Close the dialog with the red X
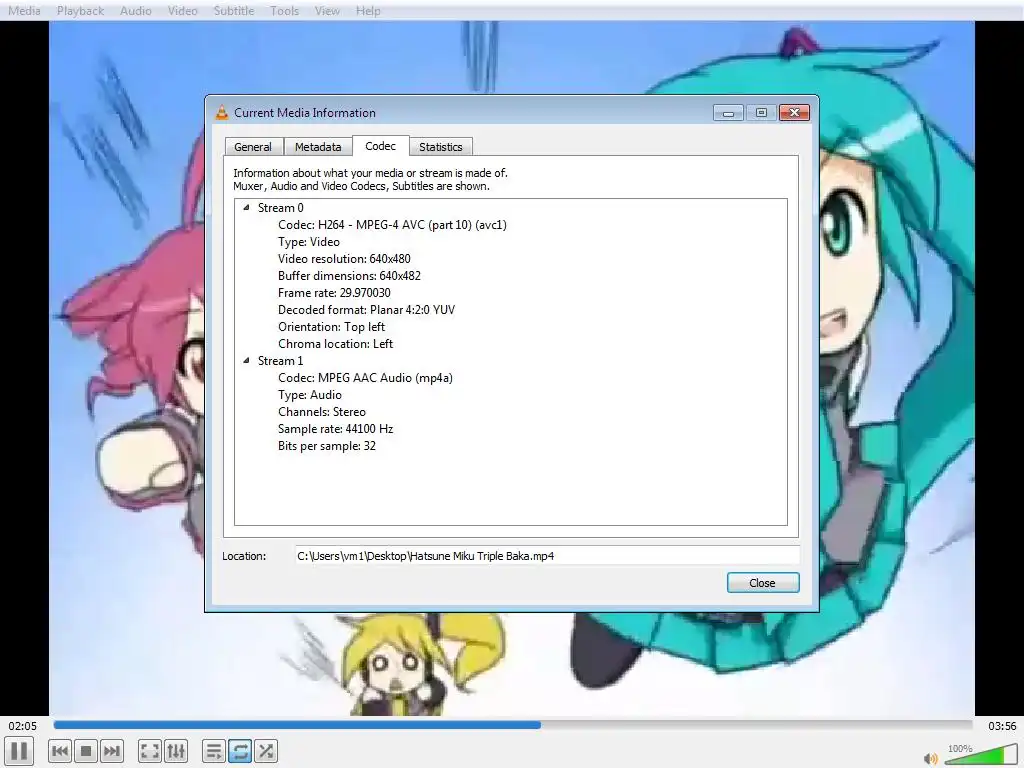 tap(794, 113)
